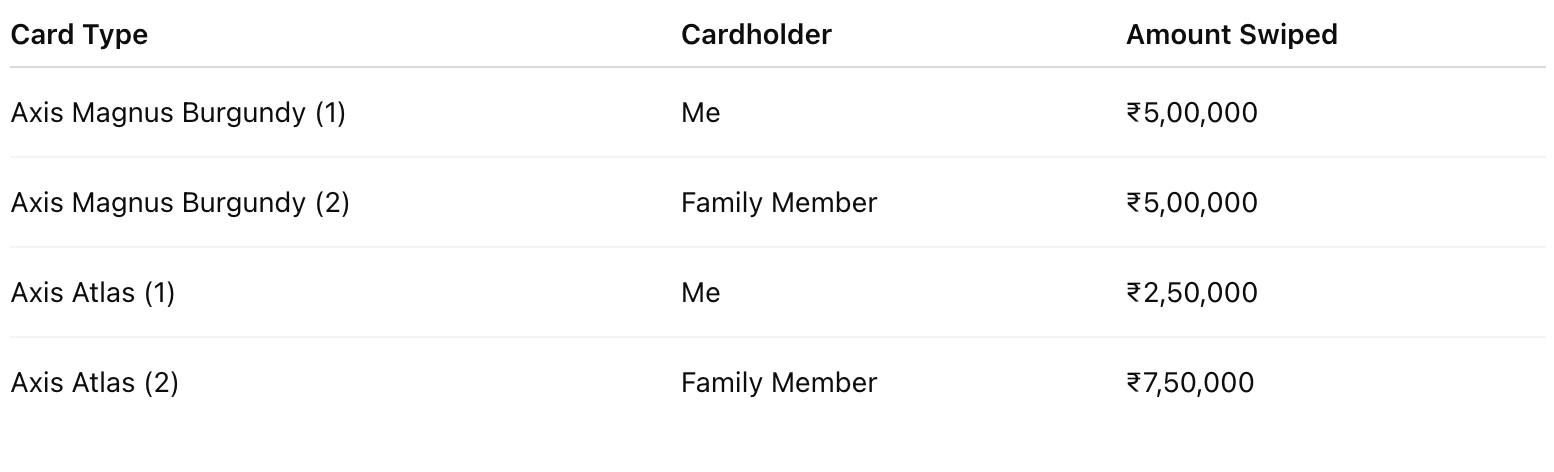This screenshot has height=472, width=1554.
Task: Click the rupee symbol before 2,50,000
Action: 1134,293
